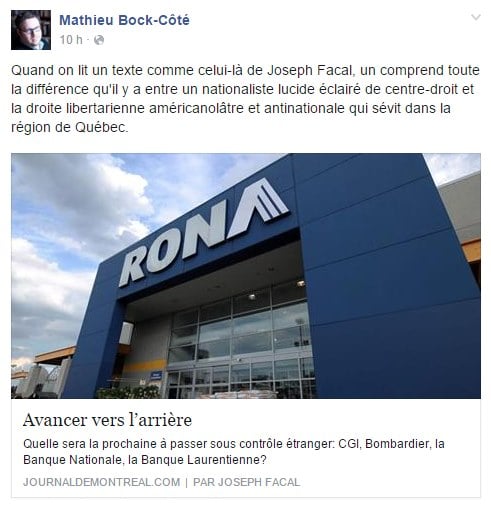491x508 pixels.
Task: Click the separator dot between time and globe
Action: 88,40
